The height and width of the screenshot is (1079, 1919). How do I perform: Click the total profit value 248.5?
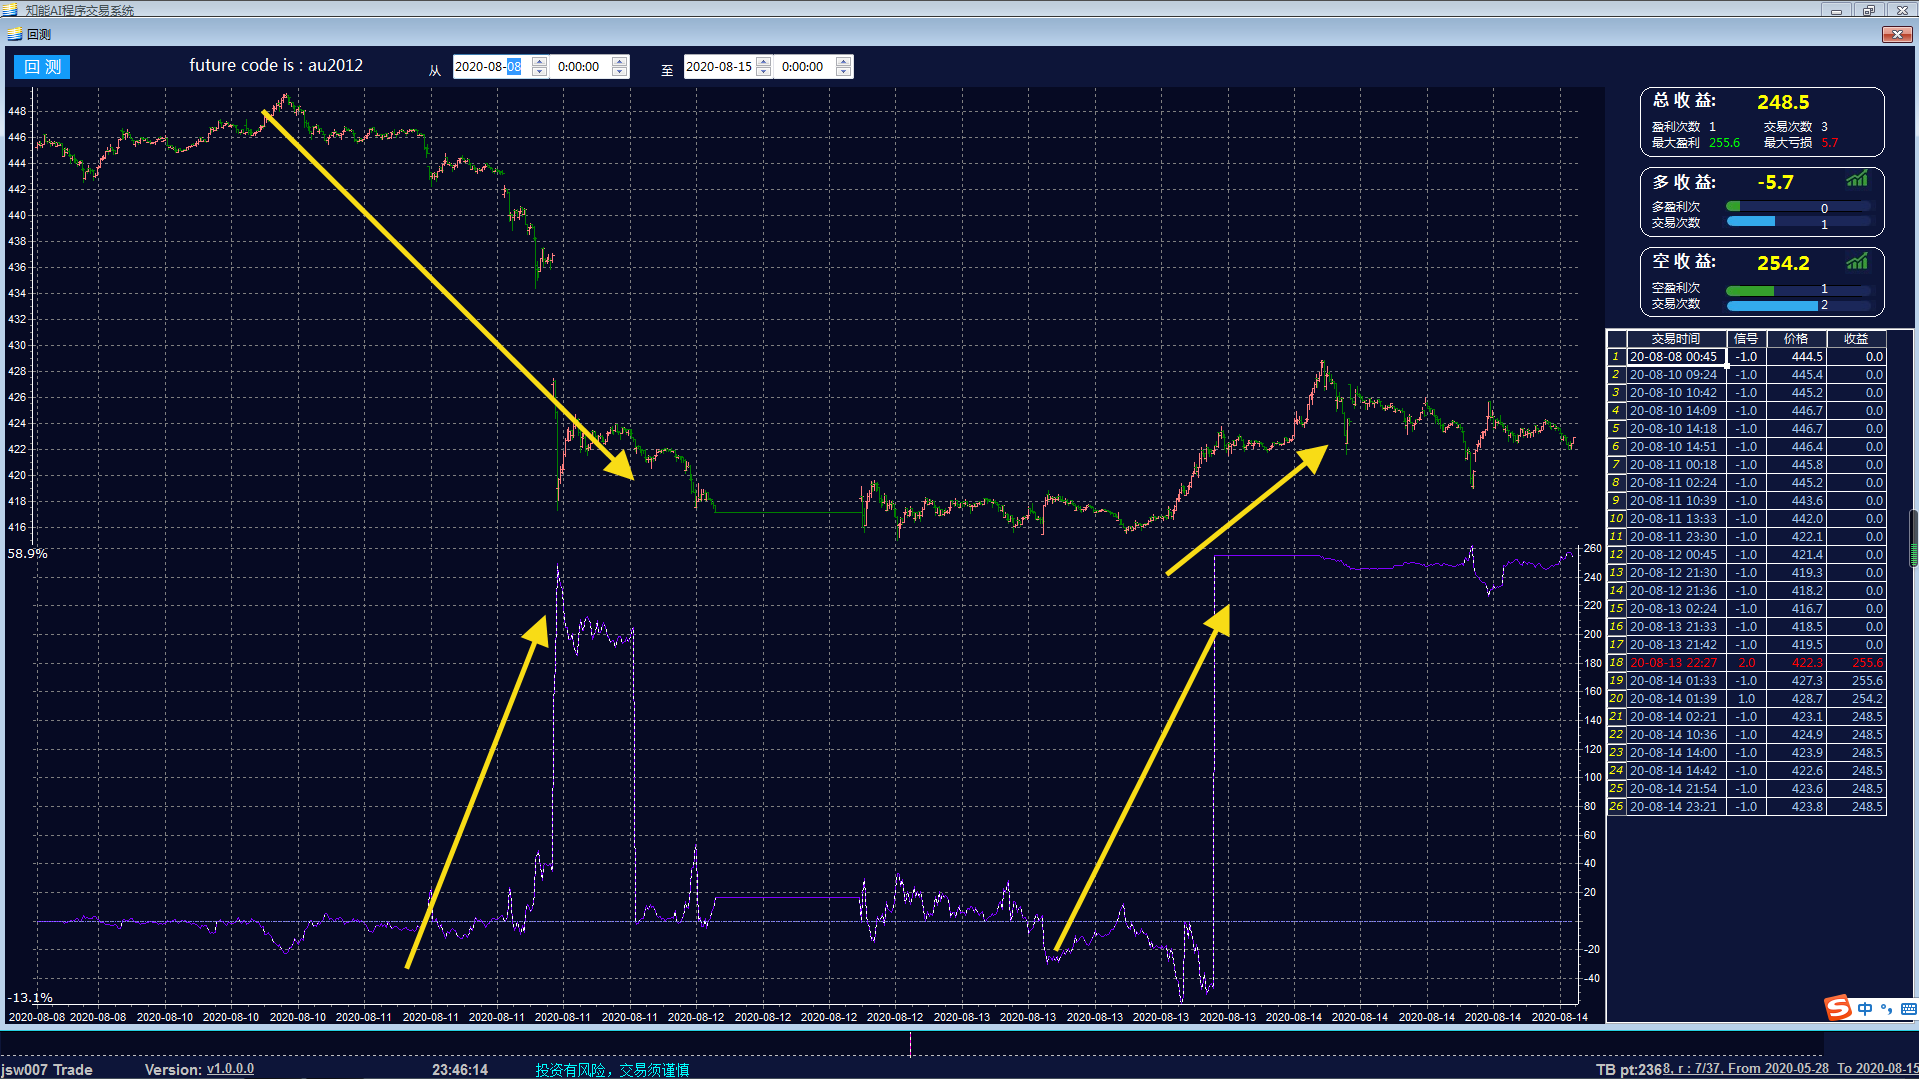coord(1783,102)
